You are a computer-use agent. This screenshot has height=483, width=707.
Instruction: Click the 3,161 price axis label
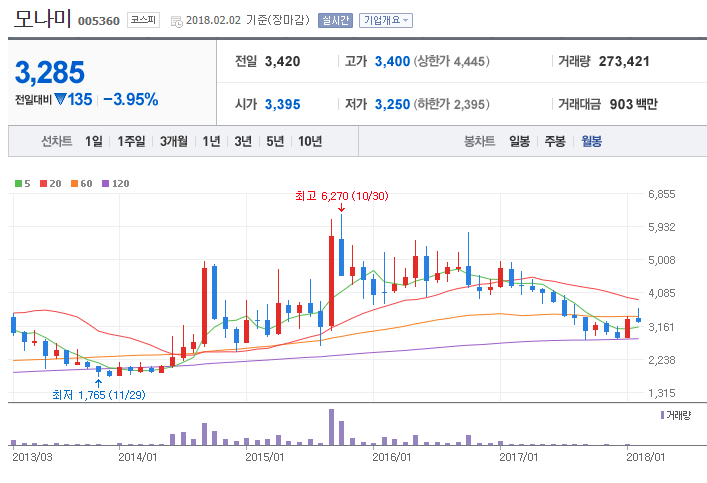(x=661, y=327)
